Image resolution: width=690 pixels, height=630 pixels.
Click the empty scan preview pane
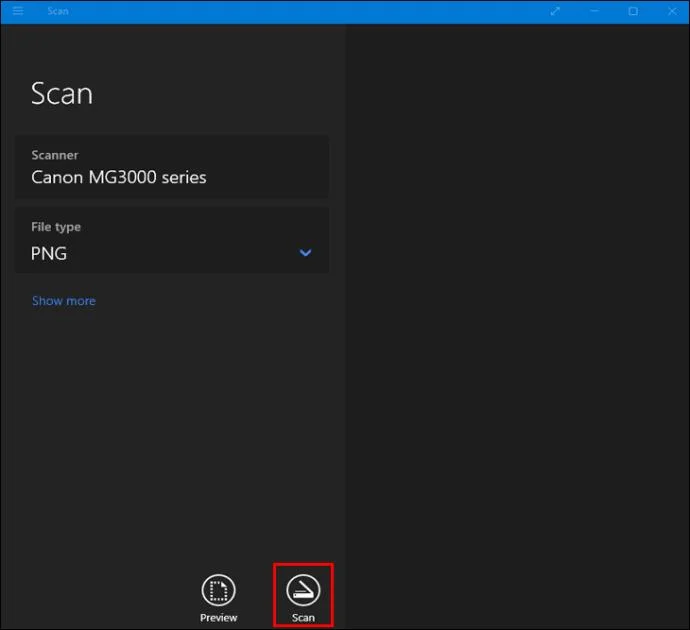click(x=517, y=326)
